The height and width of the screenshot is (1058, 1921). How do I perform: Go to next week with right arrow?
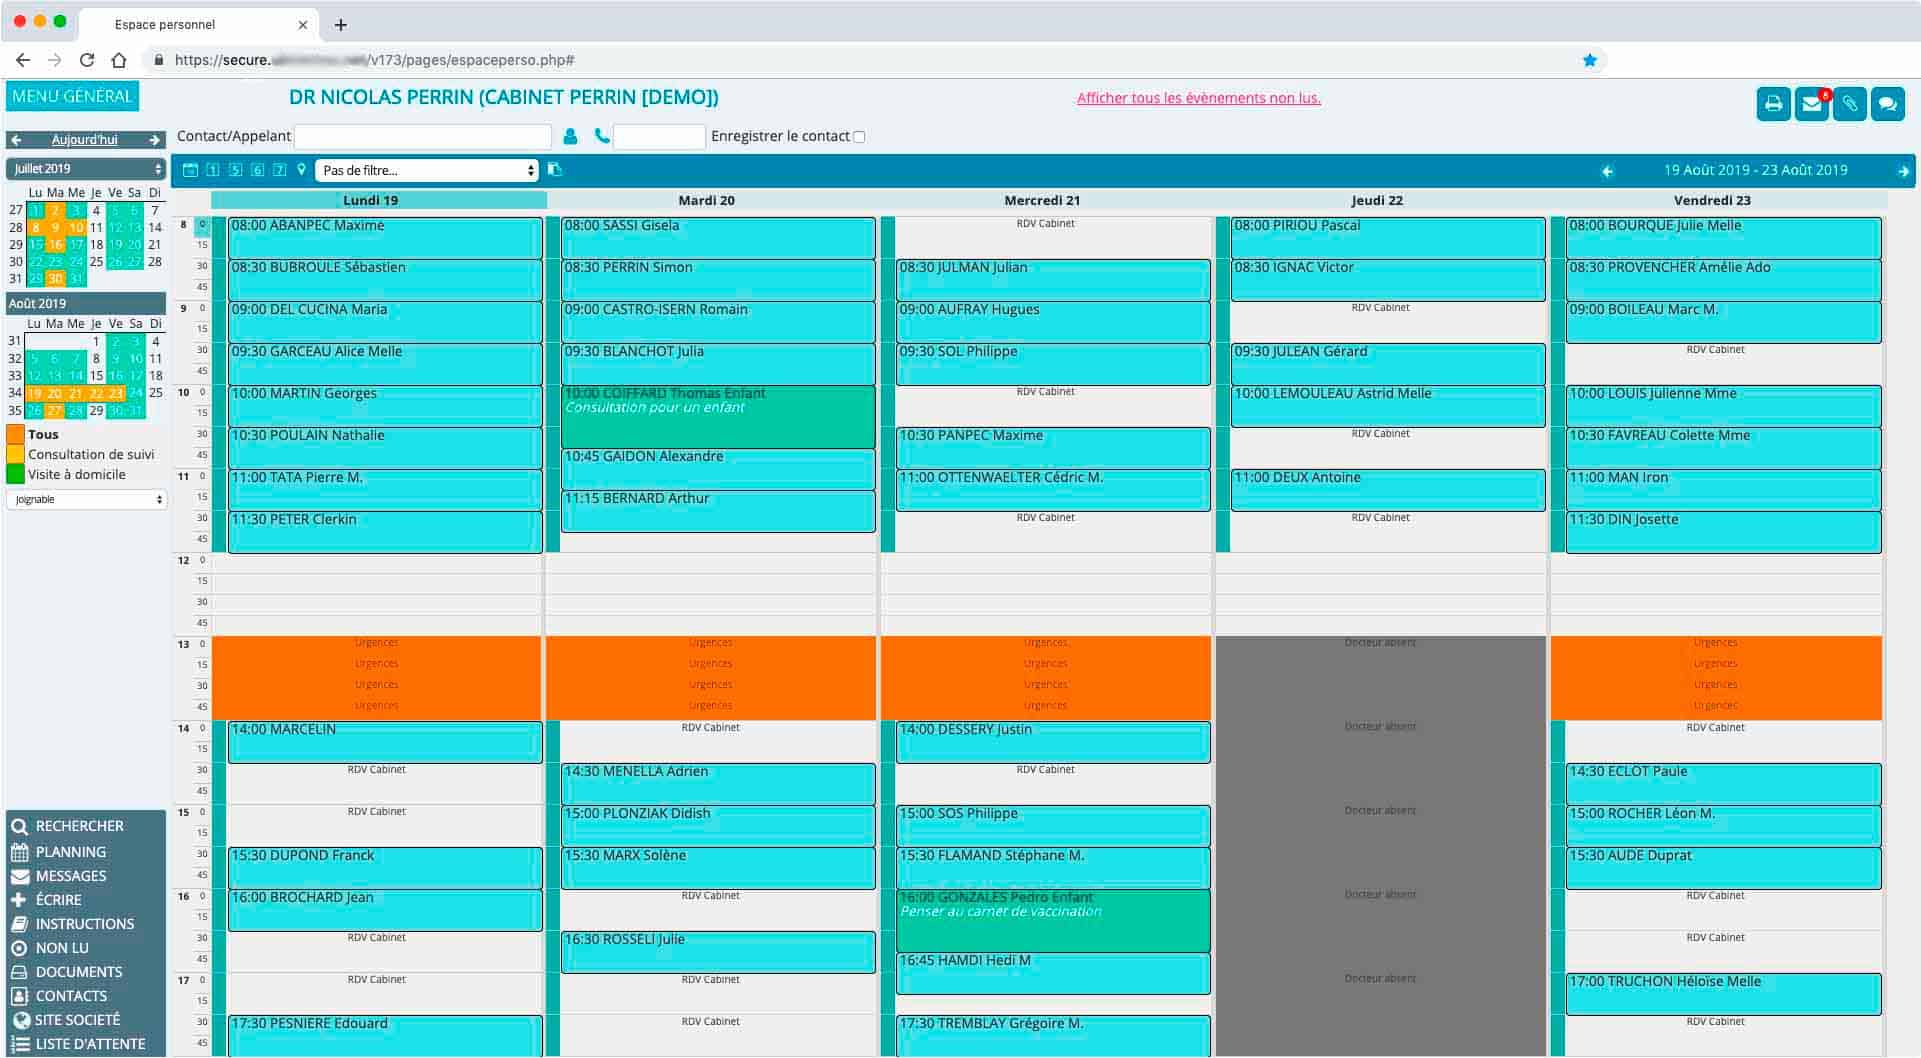coord(1903,171)
